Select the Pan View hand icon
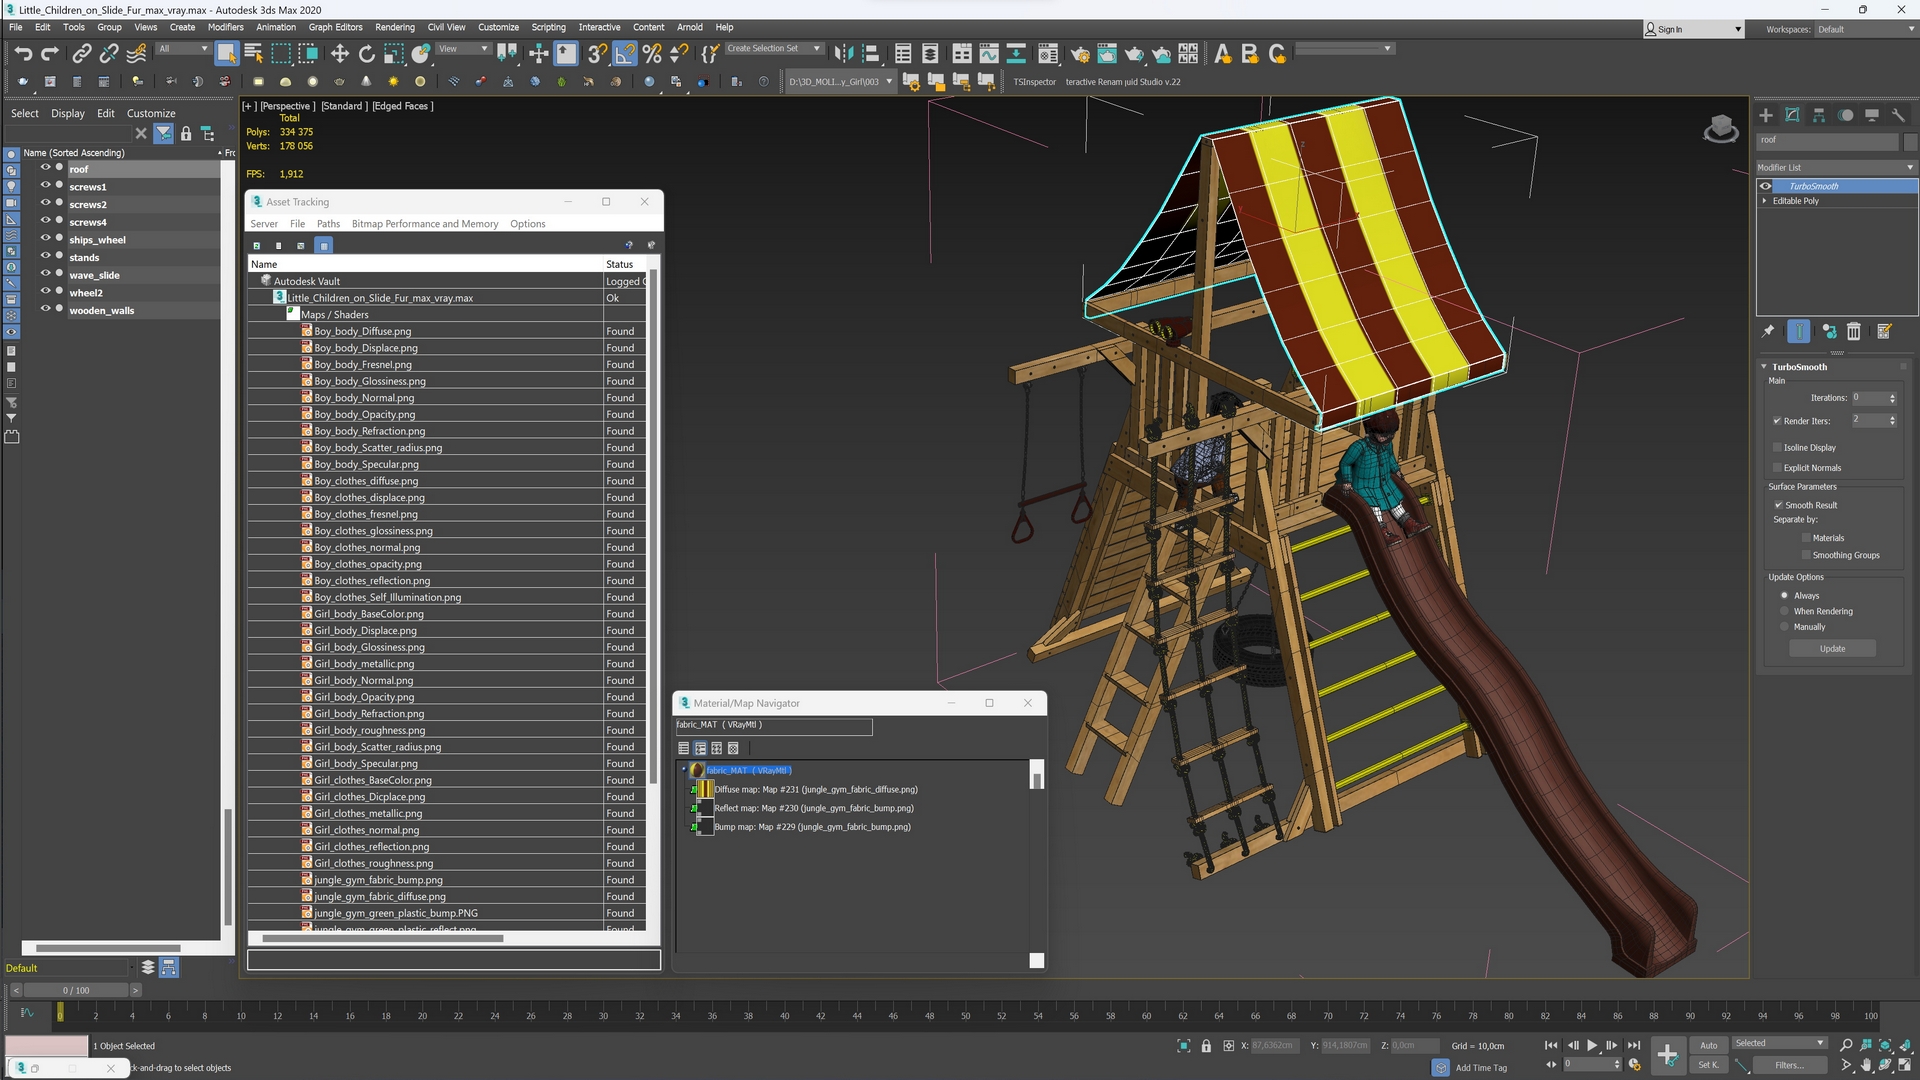The height and width of the screenshot is (1080, 1920). (x=1866, y=1066)
